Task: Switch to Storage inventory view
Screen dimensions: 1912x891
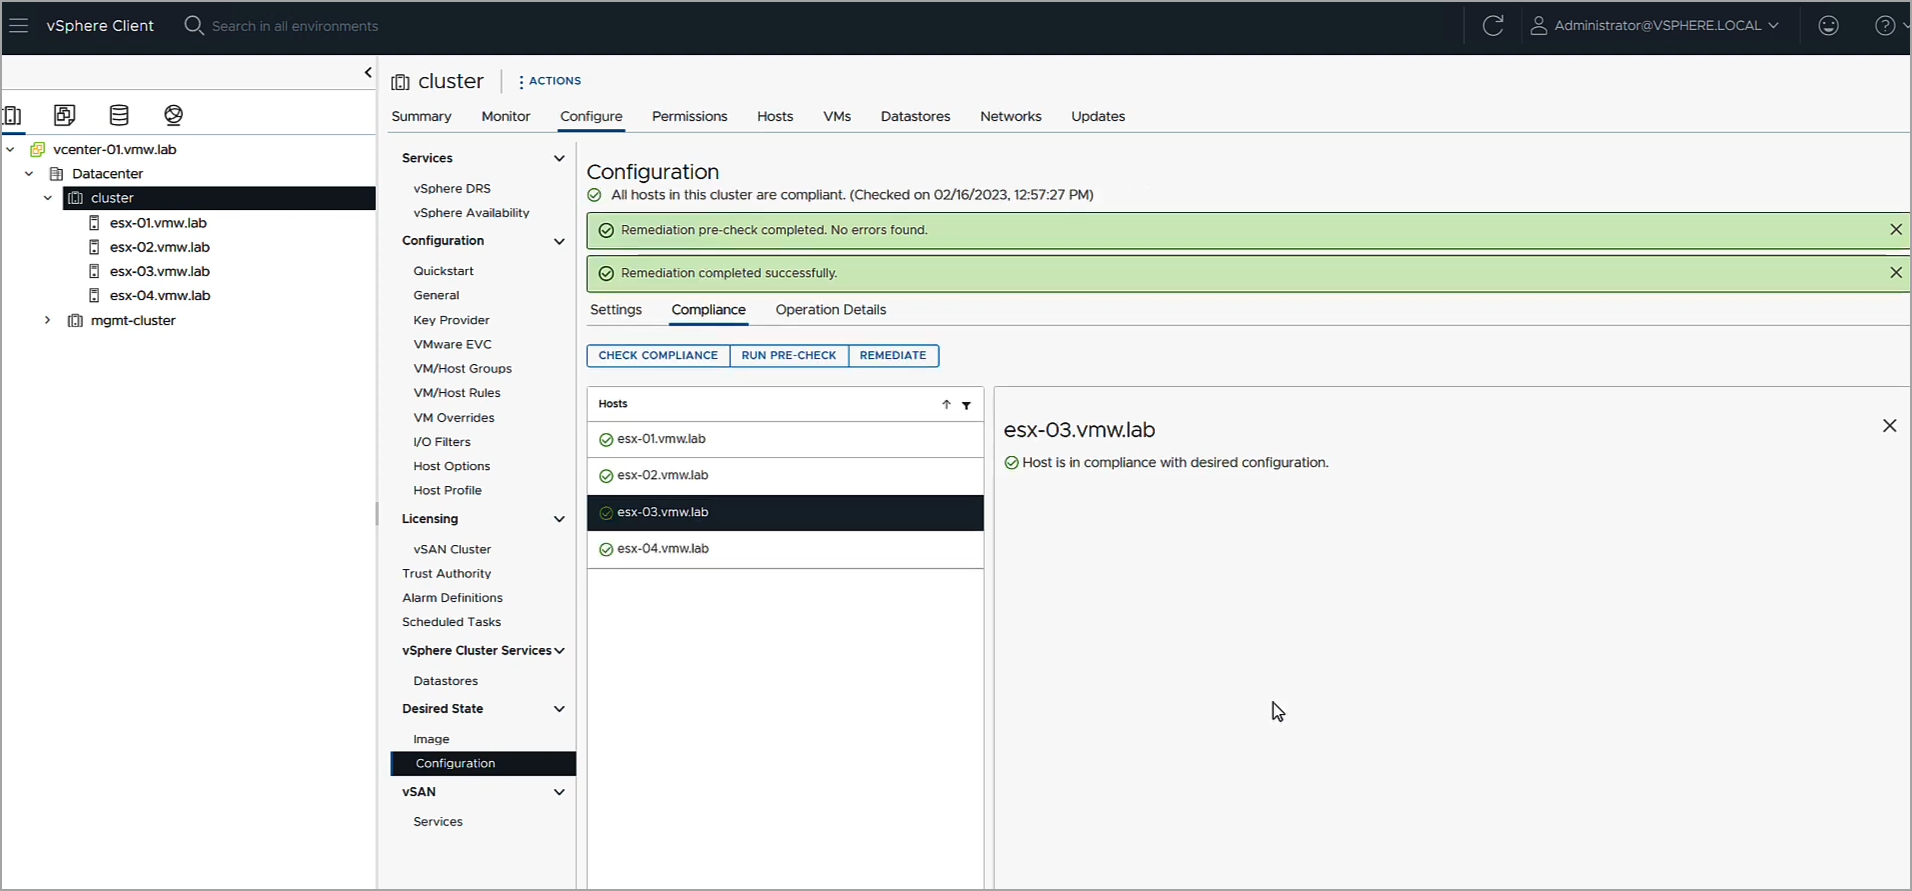Action: [119, 115]
